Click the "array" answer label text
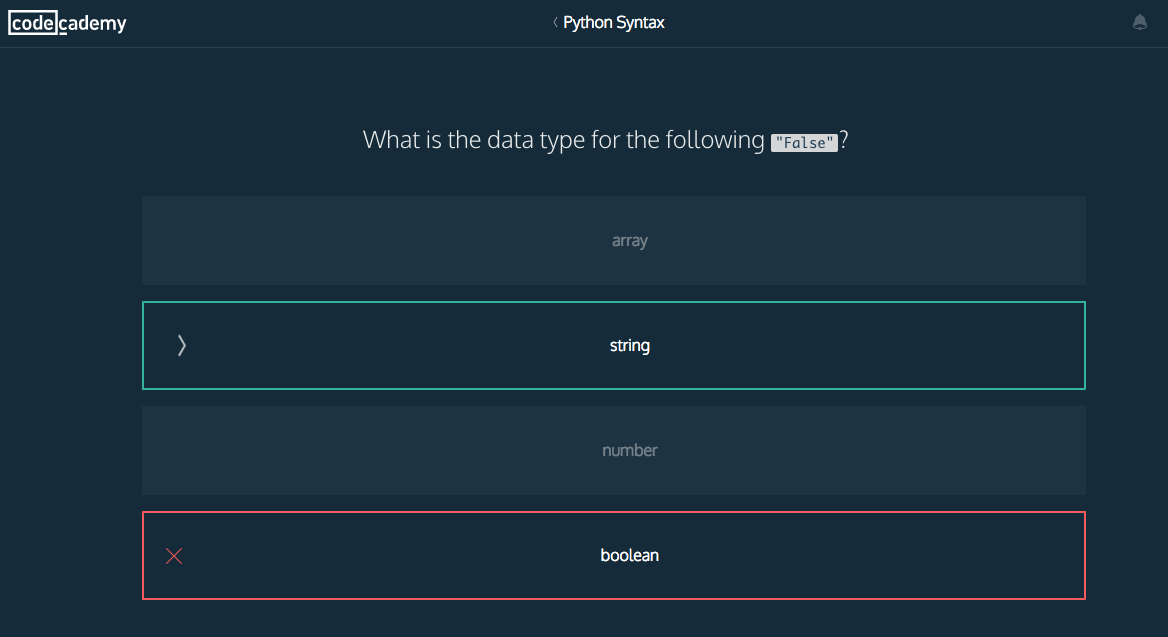 pos(630,241)
